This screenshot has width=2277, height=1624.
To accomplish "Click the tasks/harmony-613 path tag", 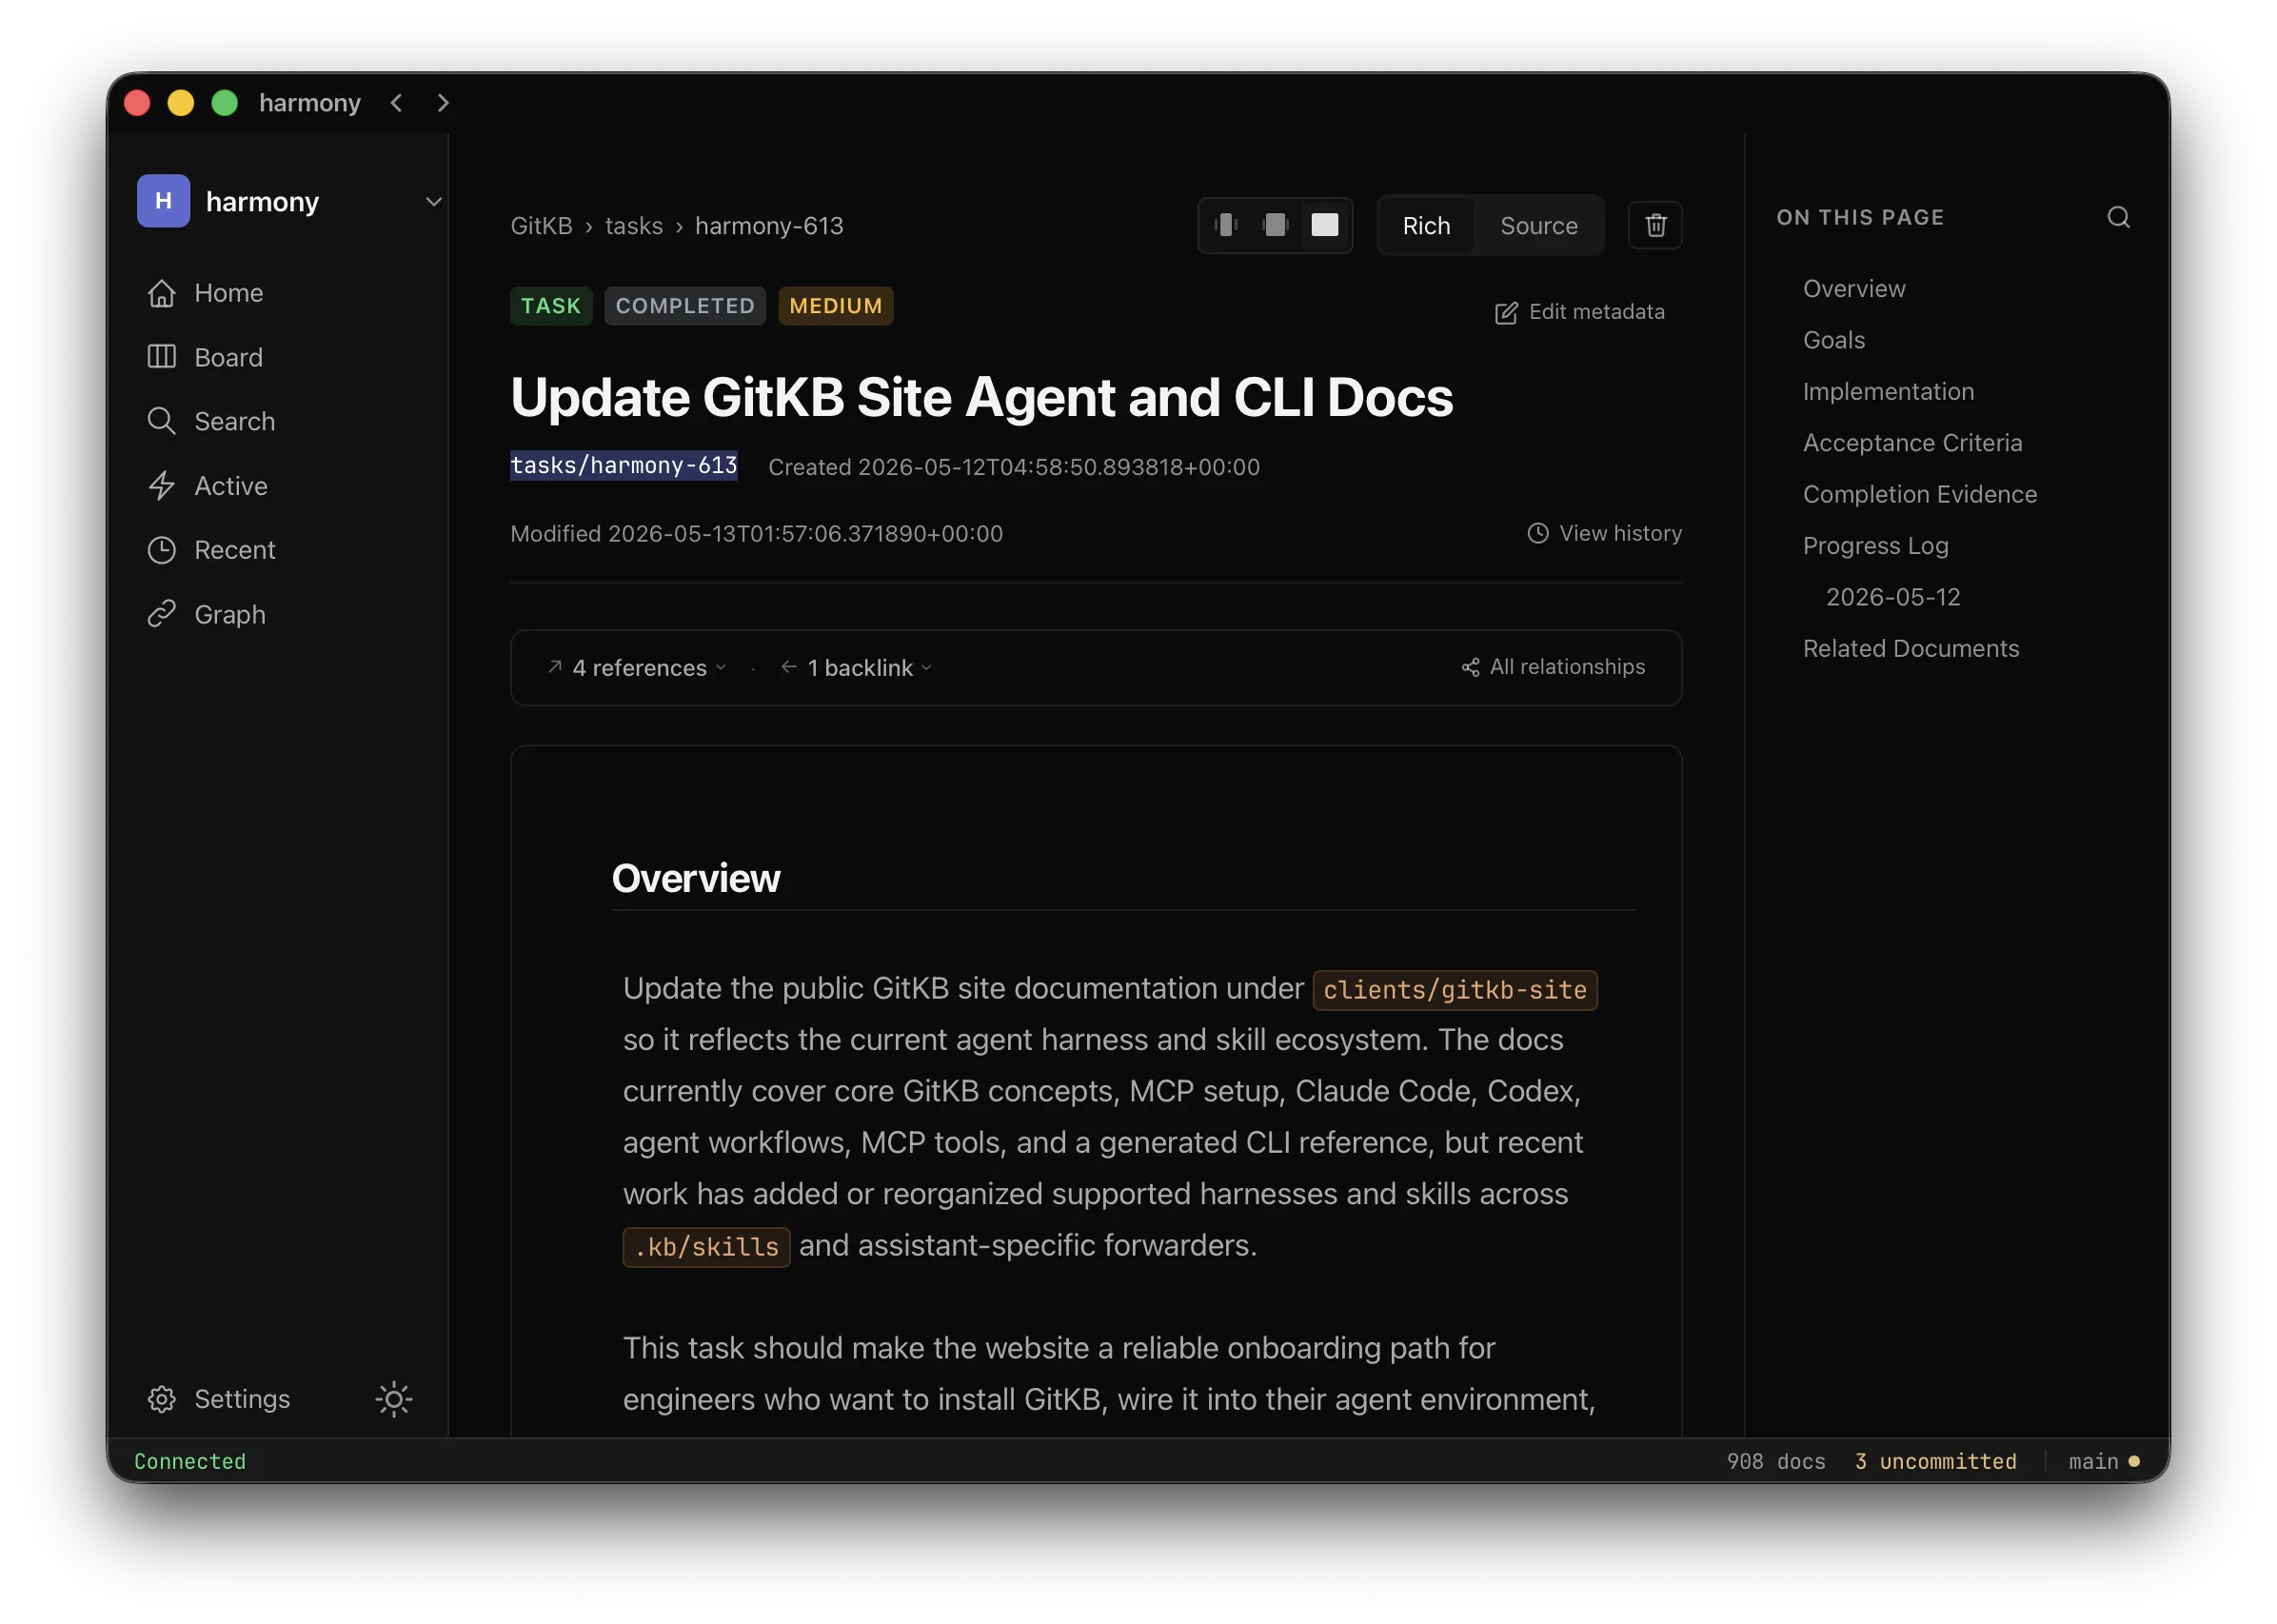I will pyautogui.click(x=624, y=466).
